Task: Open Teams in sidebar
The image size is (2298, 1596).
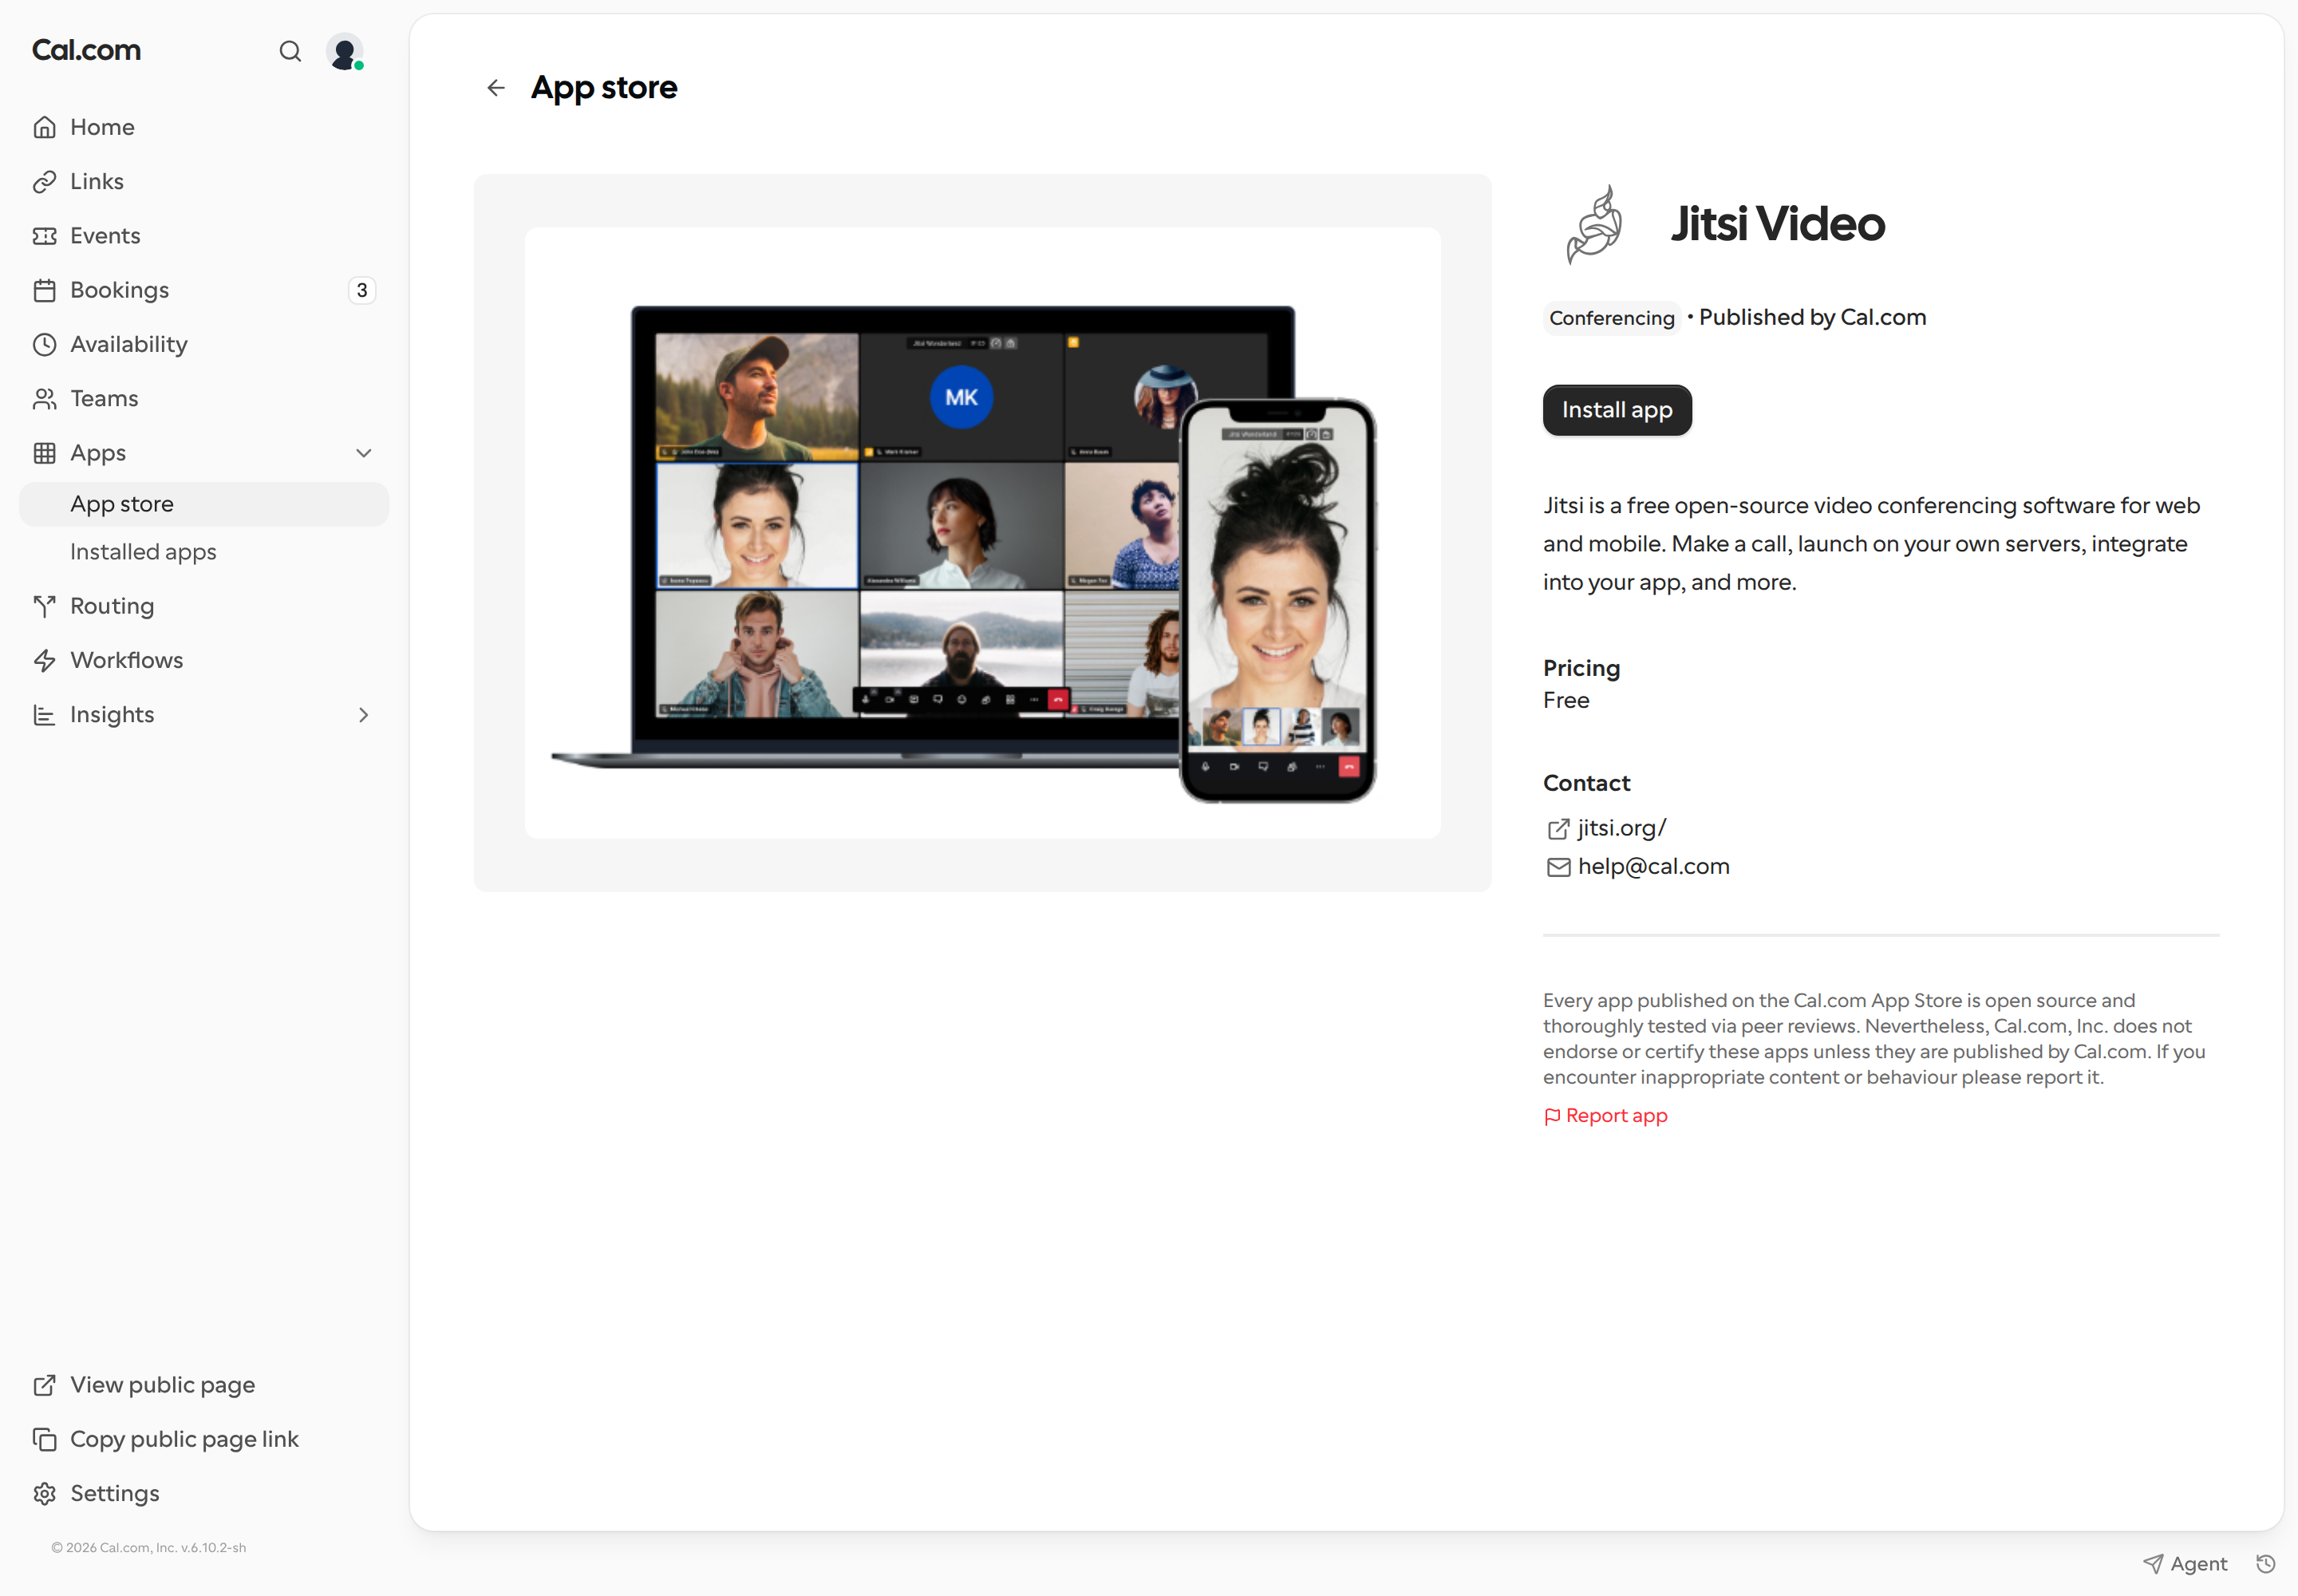Action: (204, 398)
